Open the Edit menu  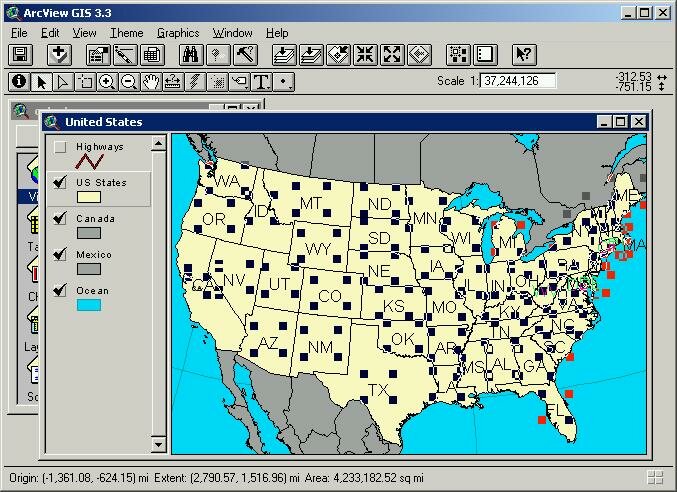tap(50, 33)
